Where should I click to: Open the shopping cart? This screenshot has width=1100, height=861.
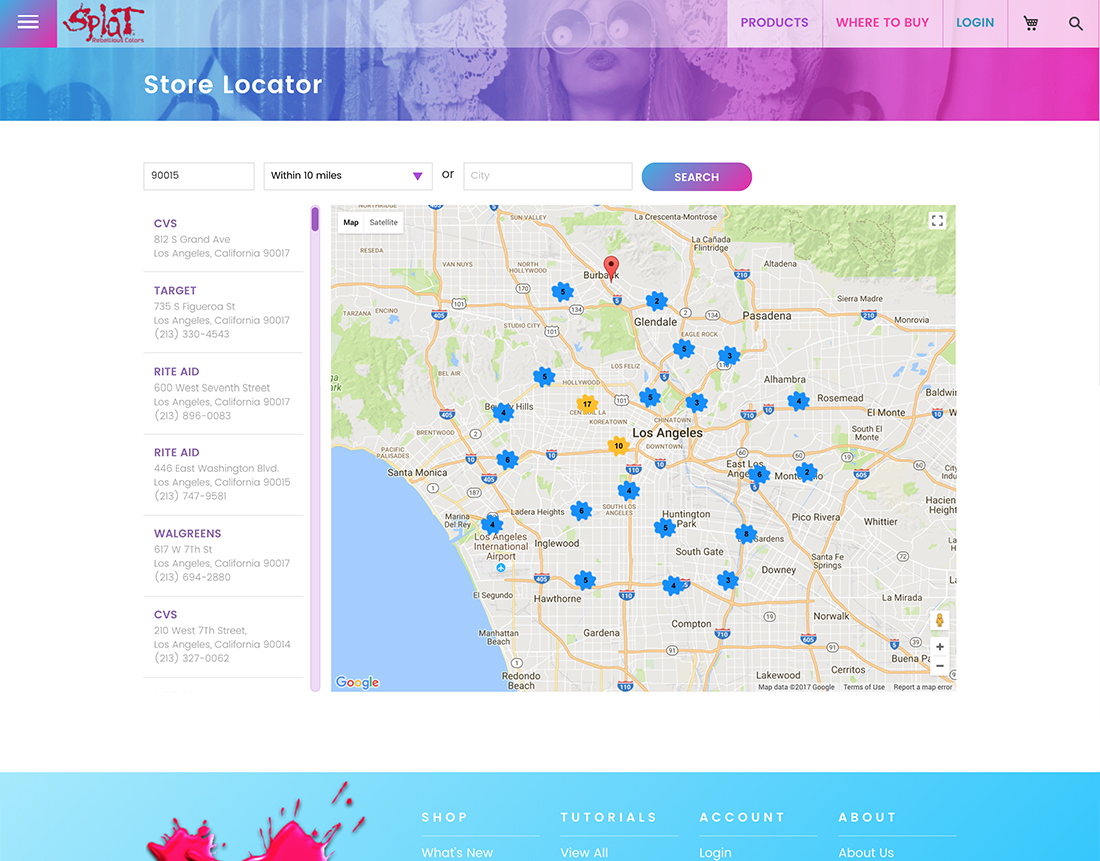(x=1031, y=23)
